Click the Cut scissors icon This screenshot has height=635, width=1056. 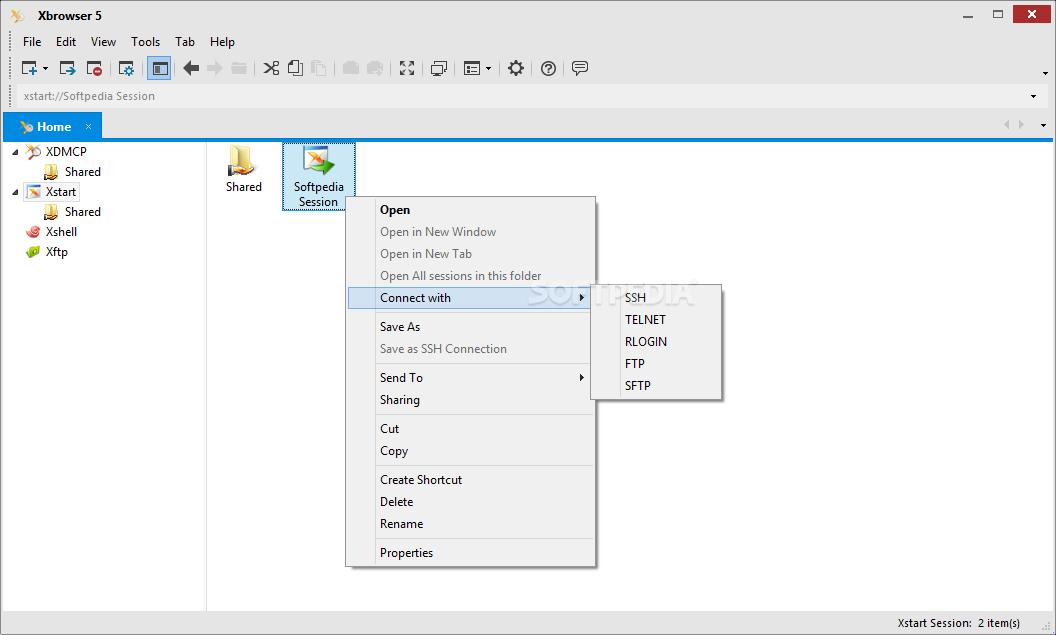coord(271,68)
